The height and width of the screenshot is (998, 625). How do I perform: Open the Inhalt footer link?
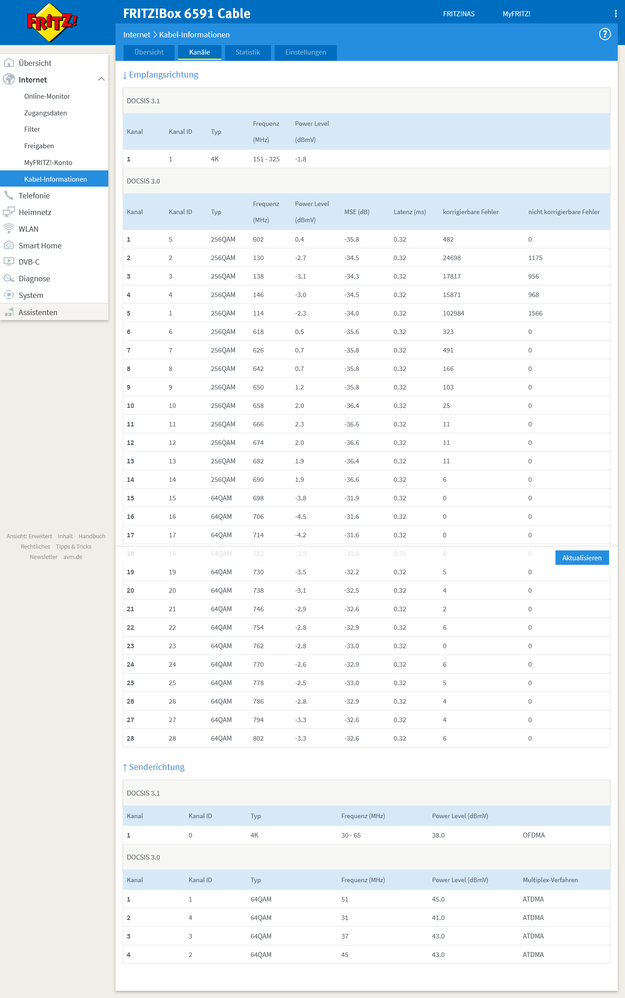[x=65, y=536]
